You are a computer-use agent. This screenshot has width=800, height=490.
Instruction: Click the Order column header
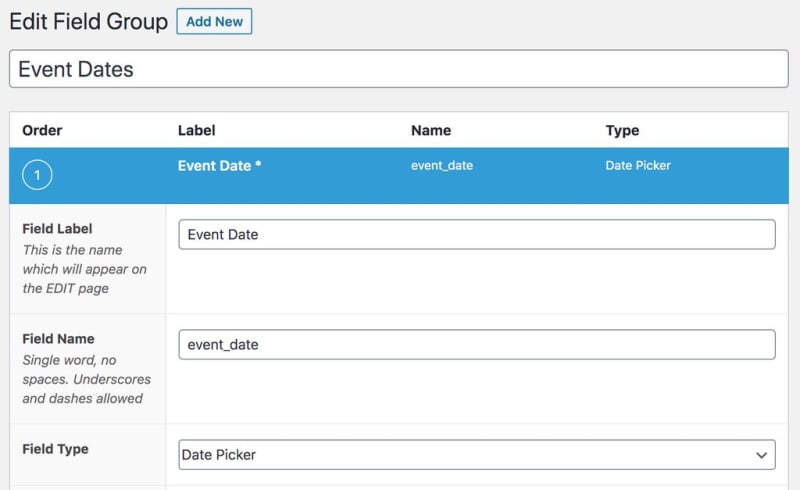[42, 131]
